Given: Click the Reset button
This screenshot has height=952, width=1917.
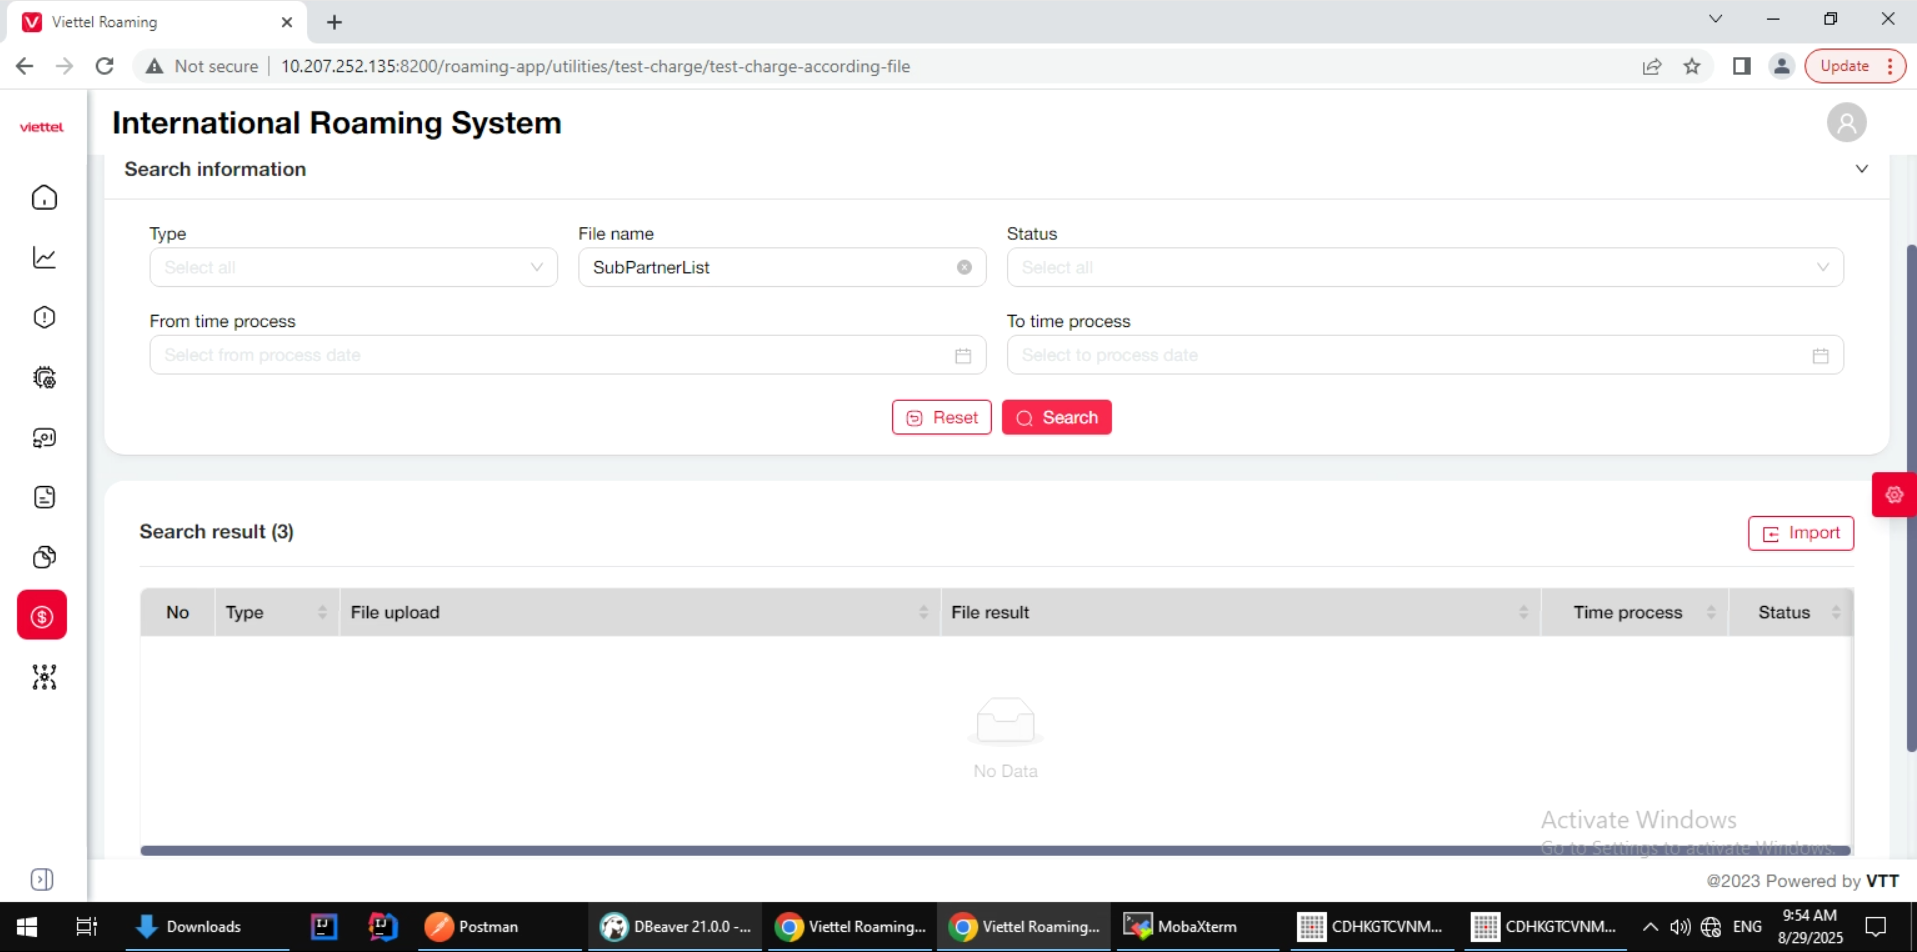Looking at the screenshot, I should [941, 418].
